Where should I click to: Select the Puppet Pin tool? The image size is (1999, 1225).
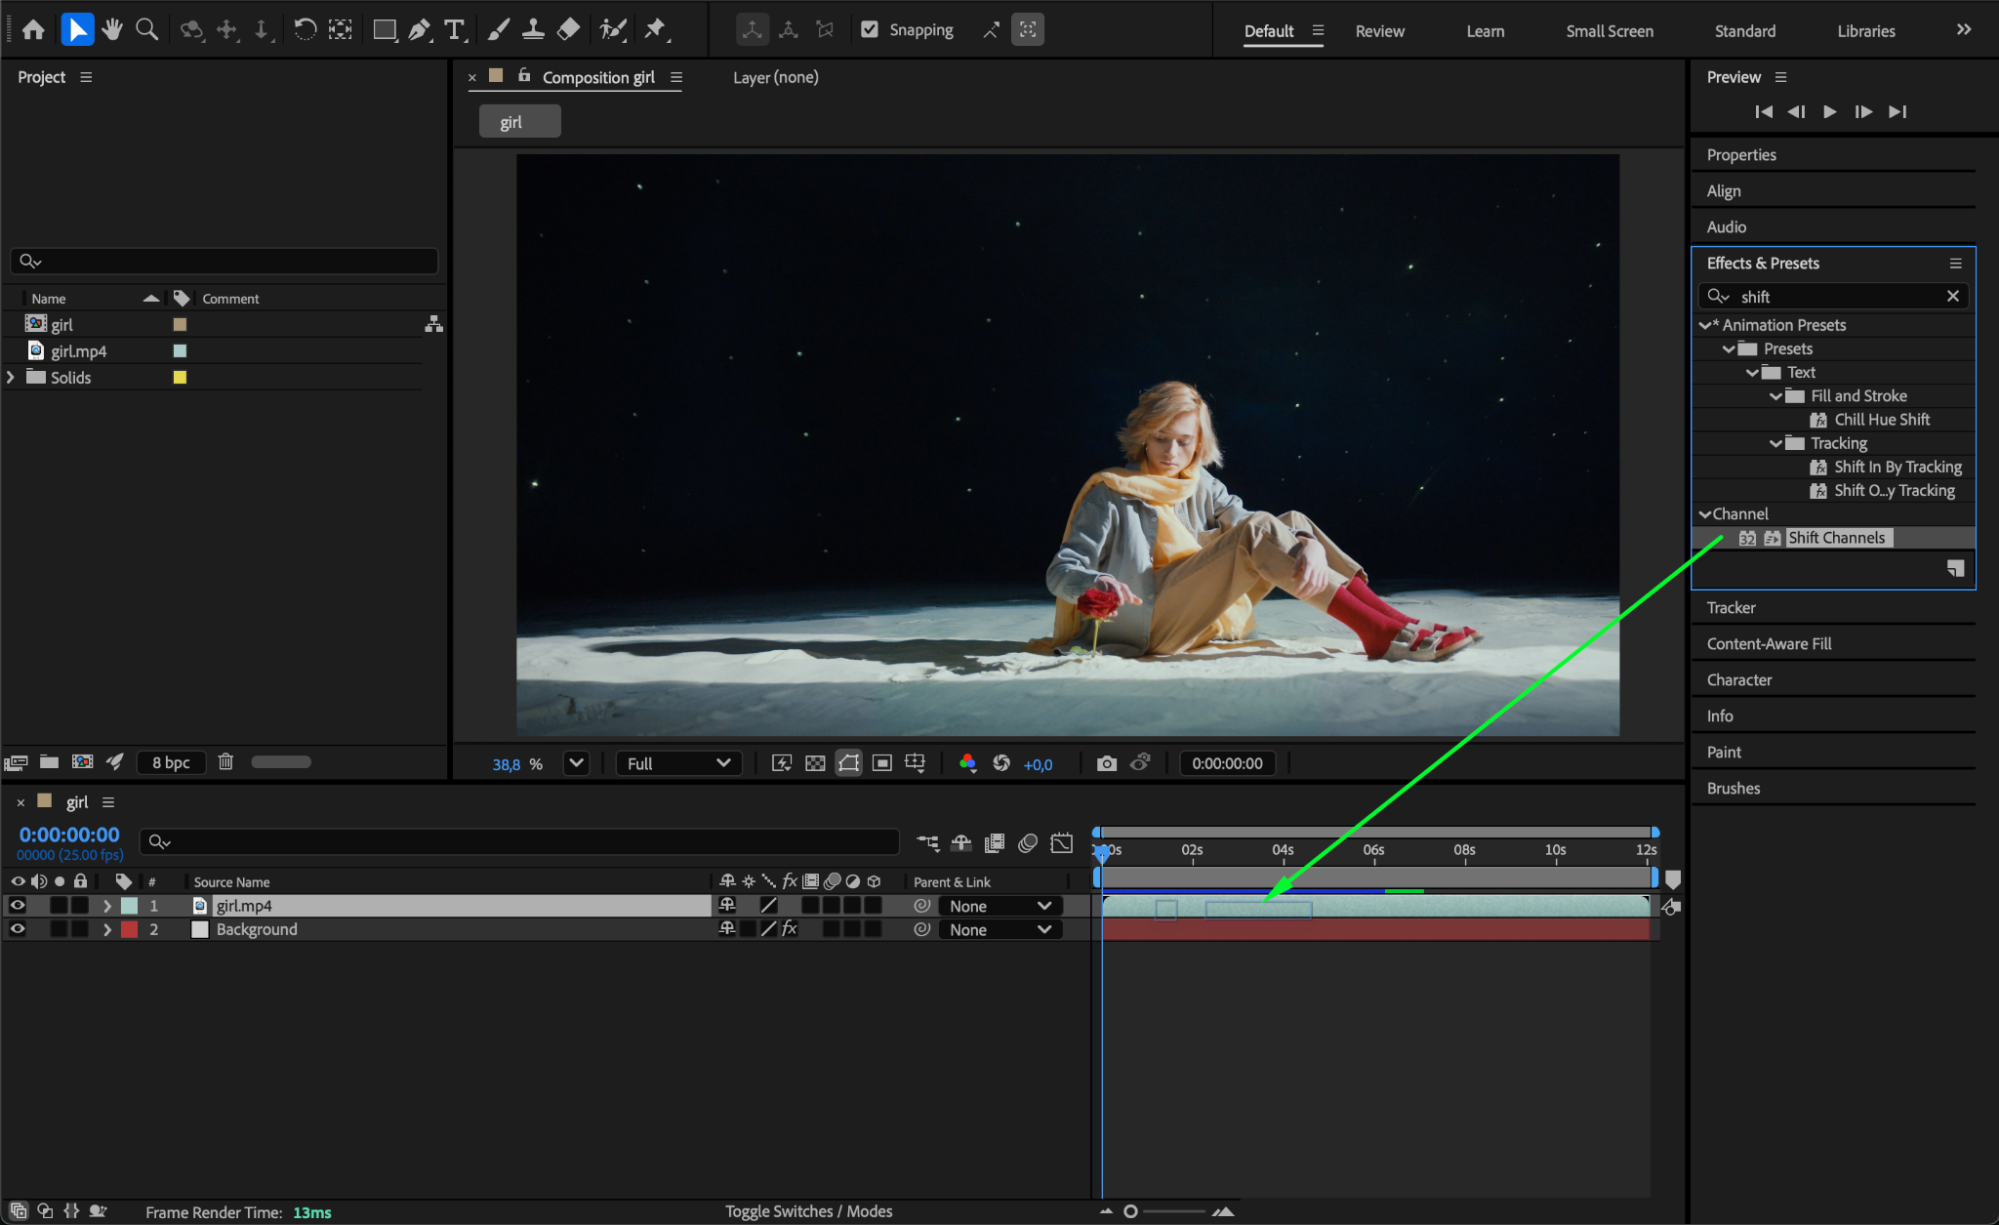point(655,30)
